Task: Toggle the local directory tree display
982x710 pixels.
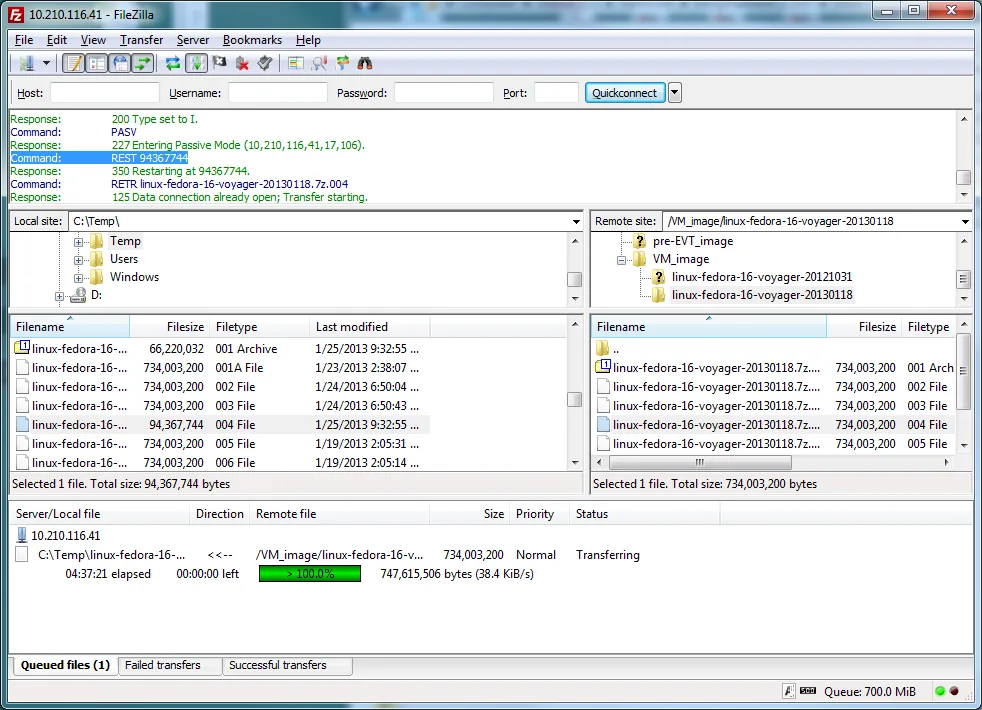Action: (x=96, y=63)
